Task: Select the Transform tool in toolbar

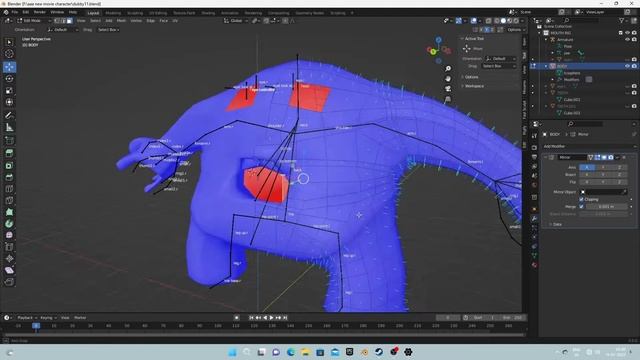Action: pyautogui.click(x=9, y=102)
